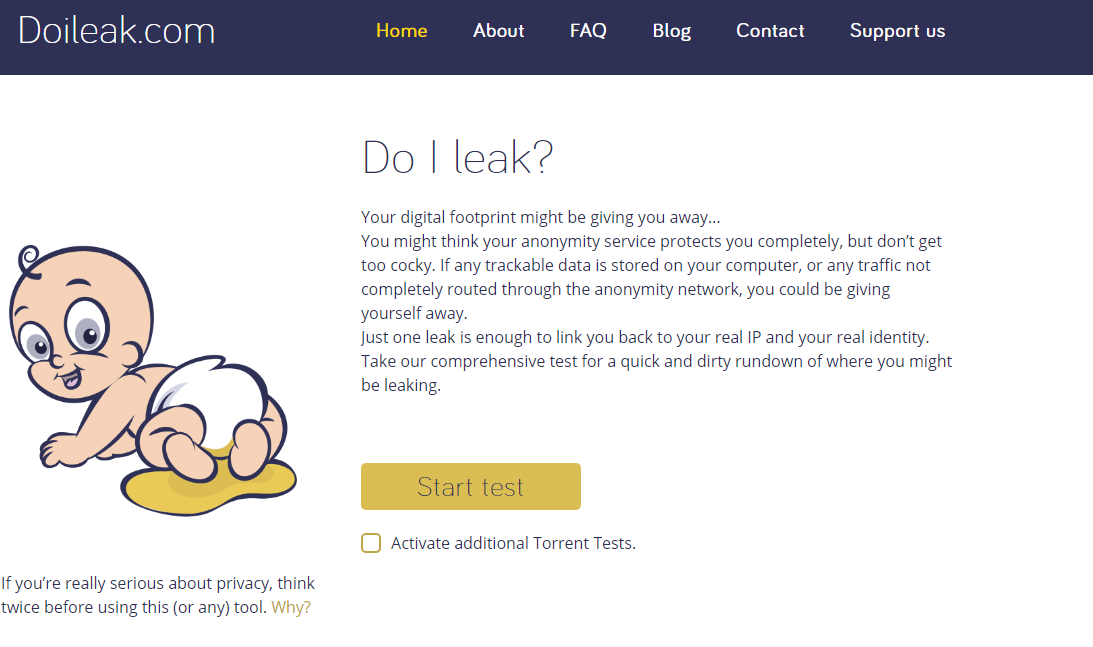Open the FAQ section

588,31
